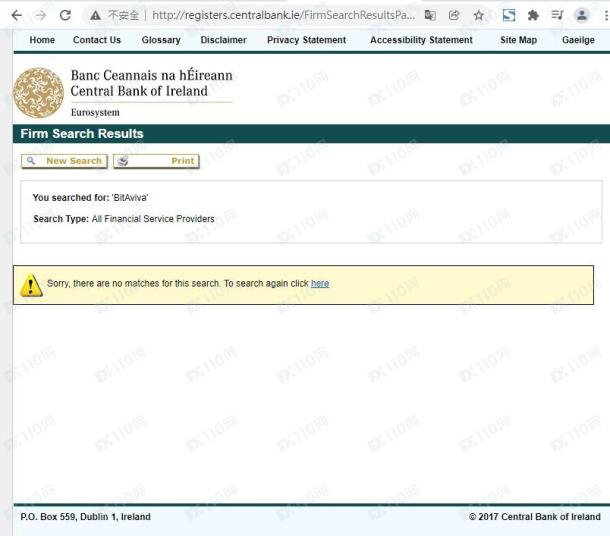
Task: Click the address bar URL field
Action: (x=283, y=15)
